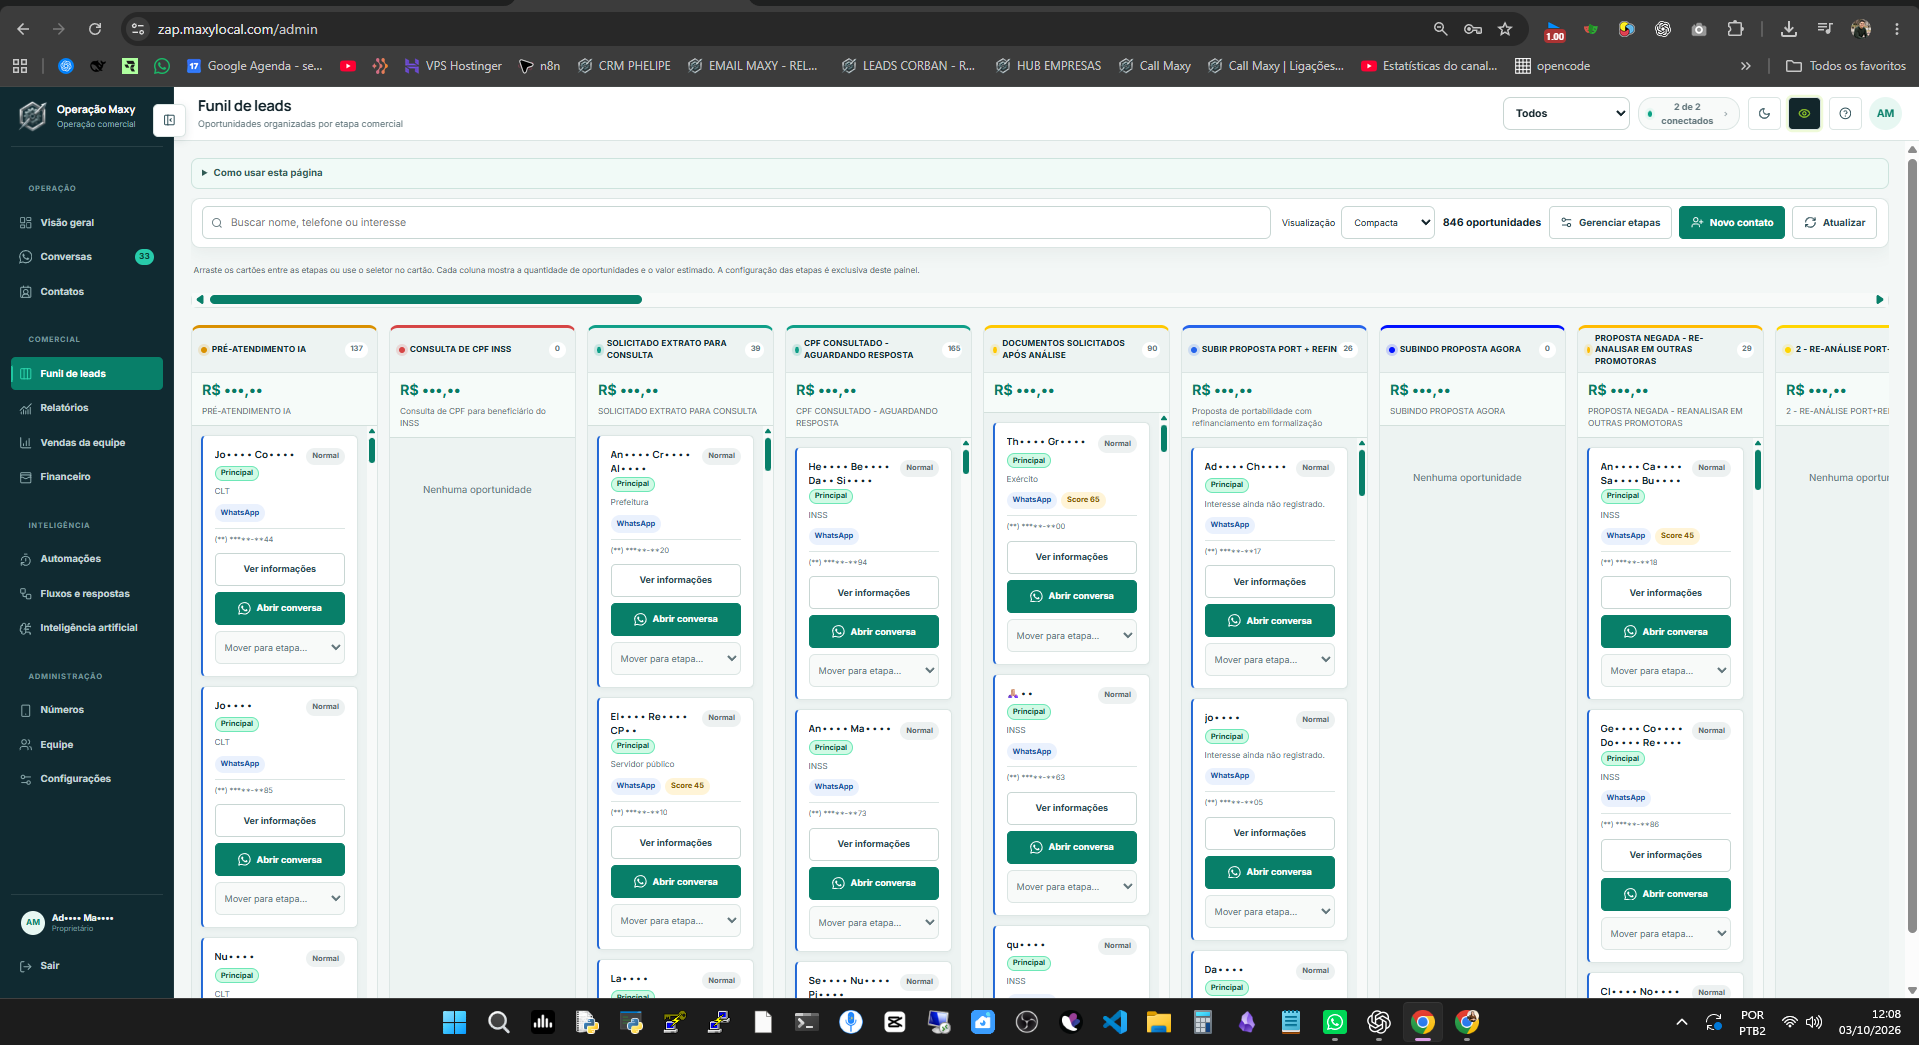Open the AM user avatar menu
Viewport: 1919px width, 1045px height.
(1885, 114)
